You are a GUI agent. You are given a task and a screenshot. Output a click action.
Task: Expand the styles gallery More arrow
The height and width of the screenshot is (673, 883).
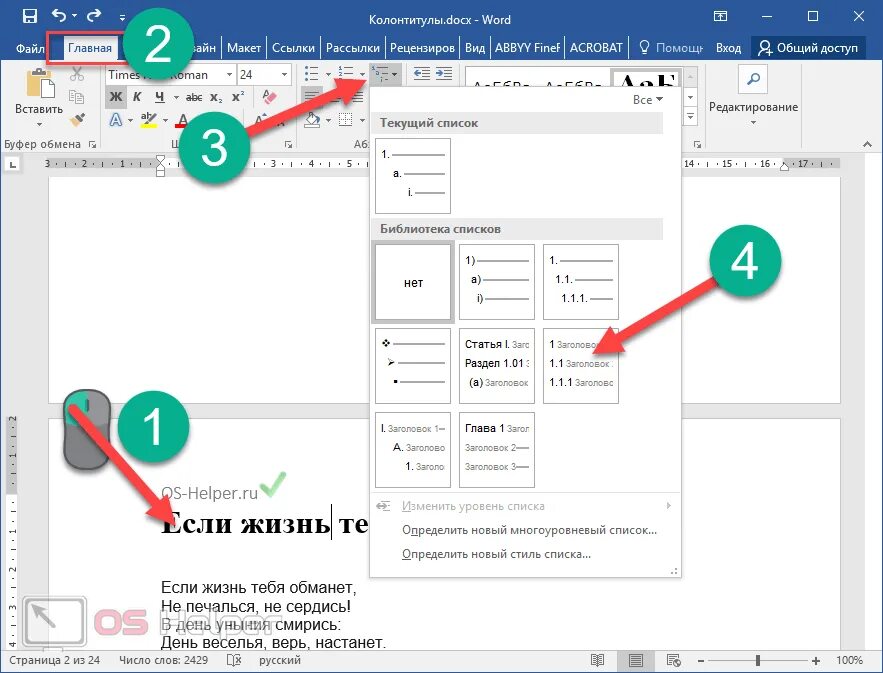pyautogui.click(x=691, y=117)
